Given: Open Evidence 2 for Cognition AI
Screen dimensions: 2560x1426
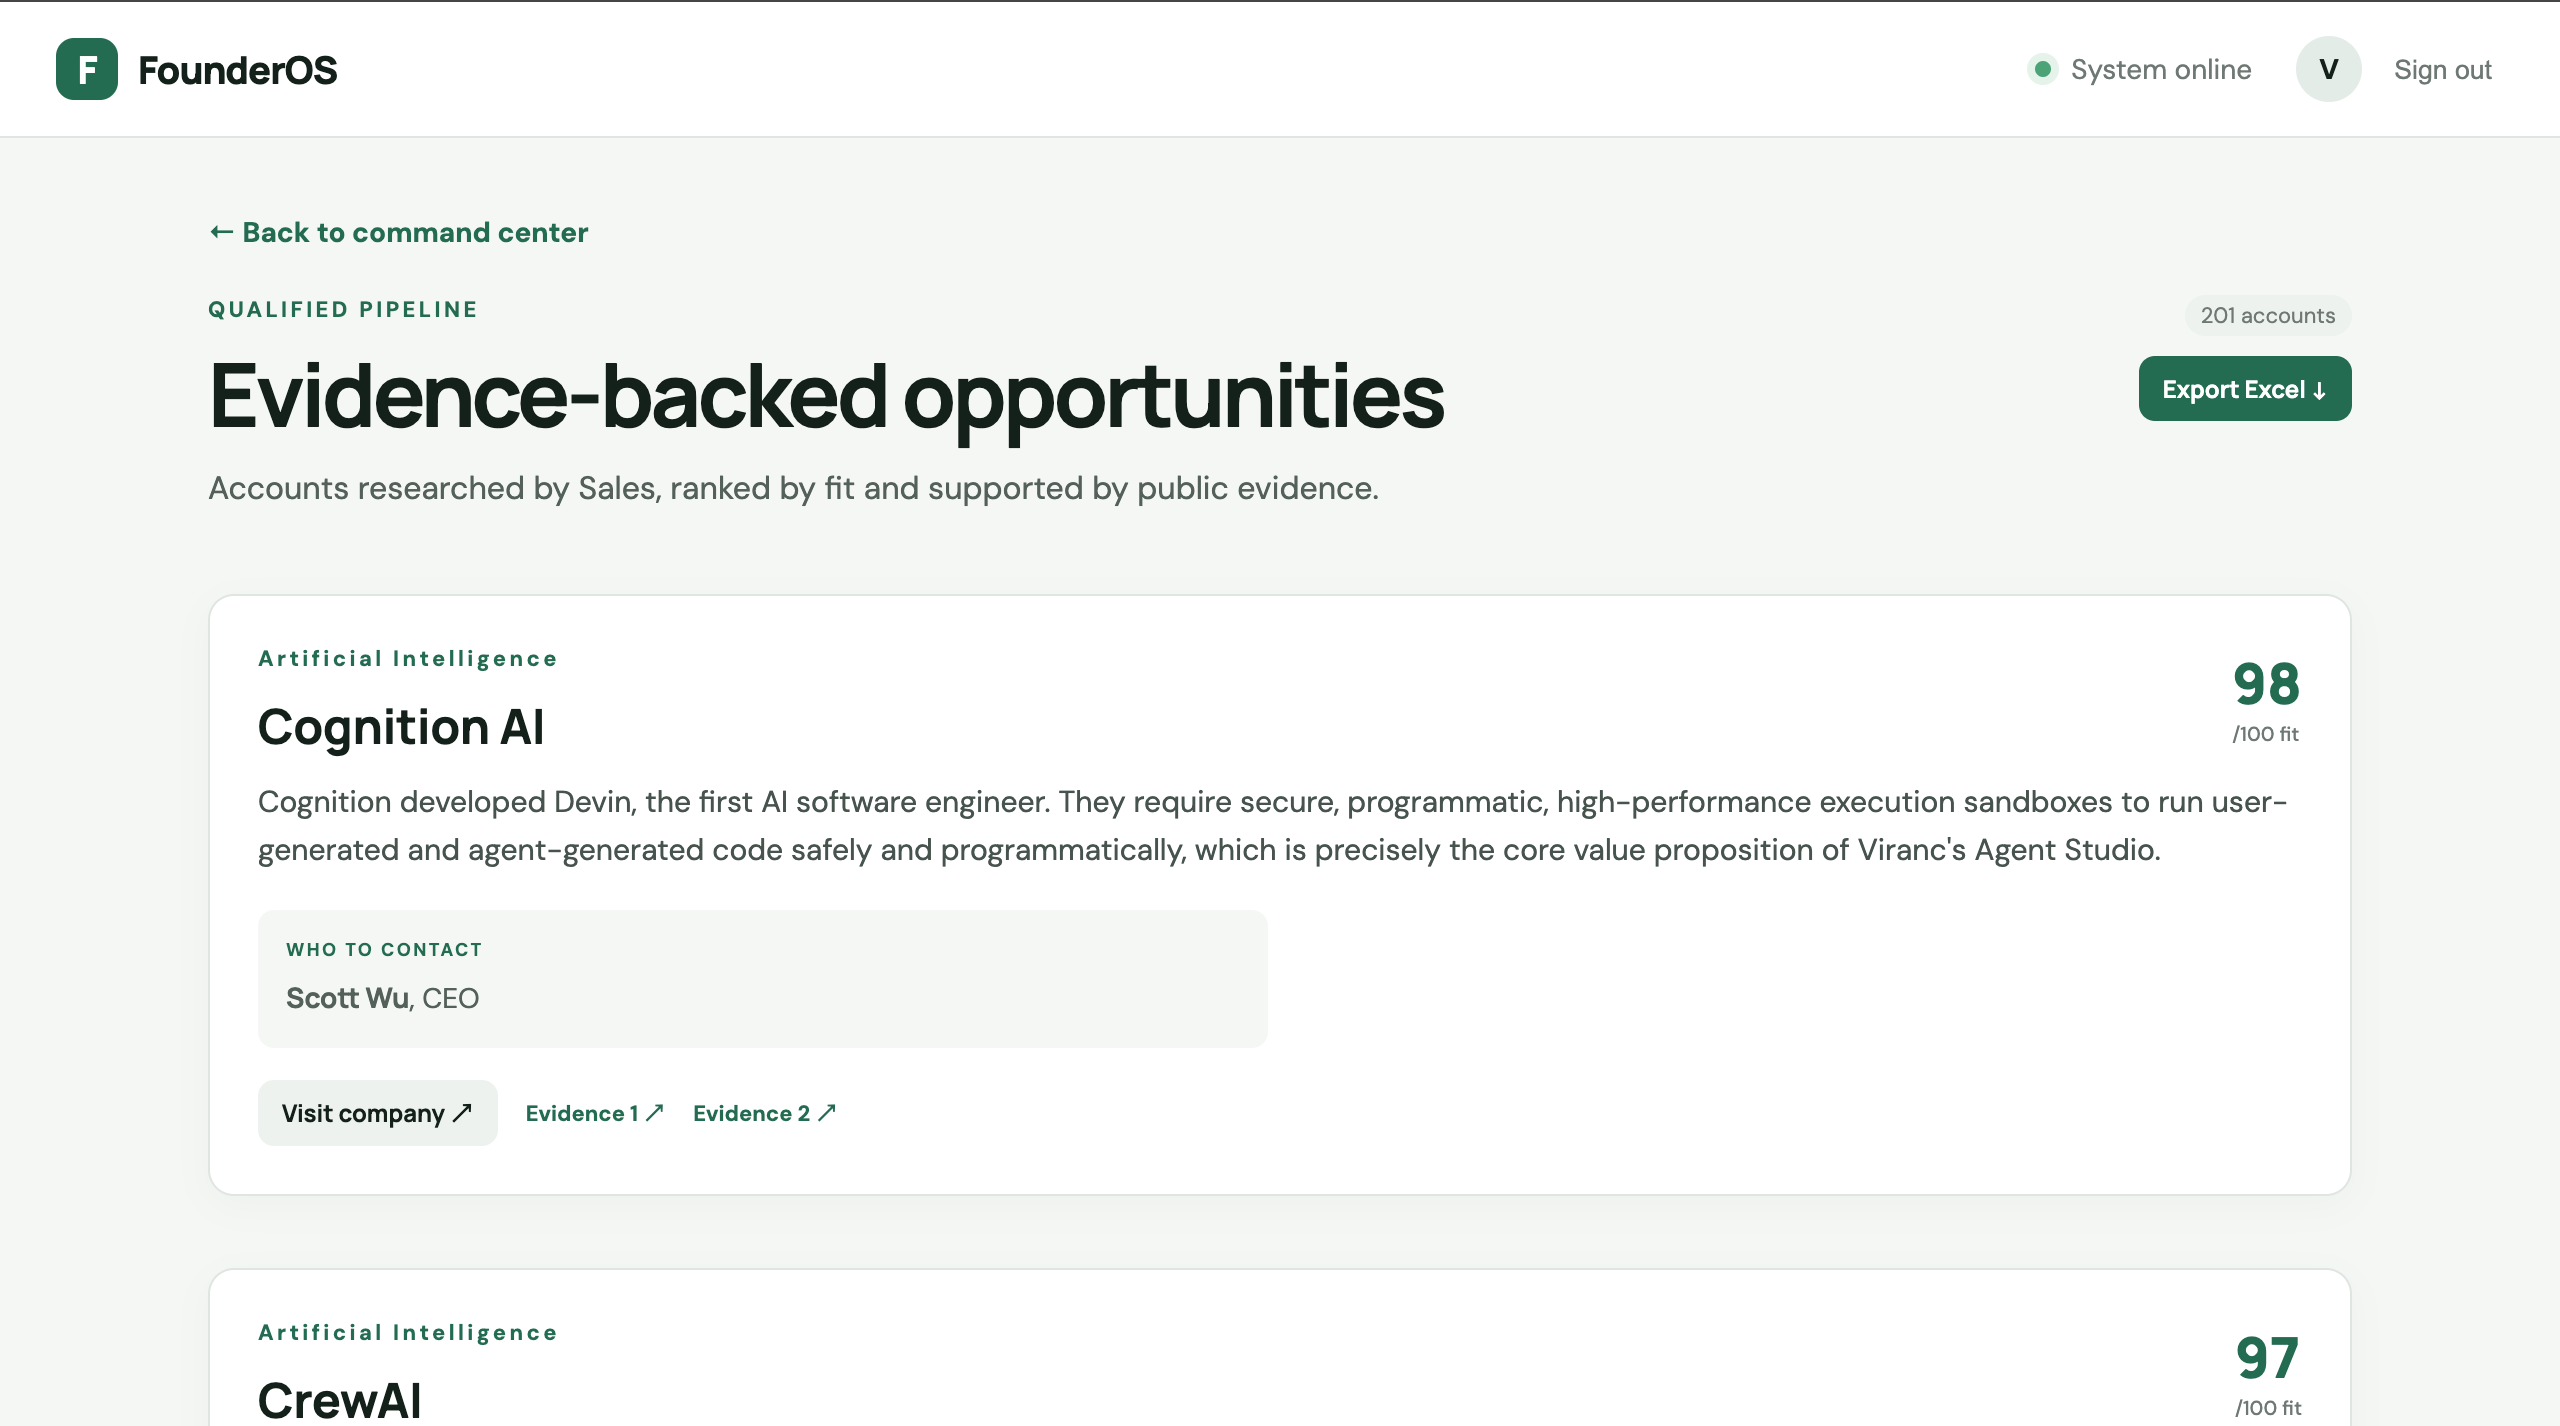Looking at the screenshot, I should tap(764, 1113).
